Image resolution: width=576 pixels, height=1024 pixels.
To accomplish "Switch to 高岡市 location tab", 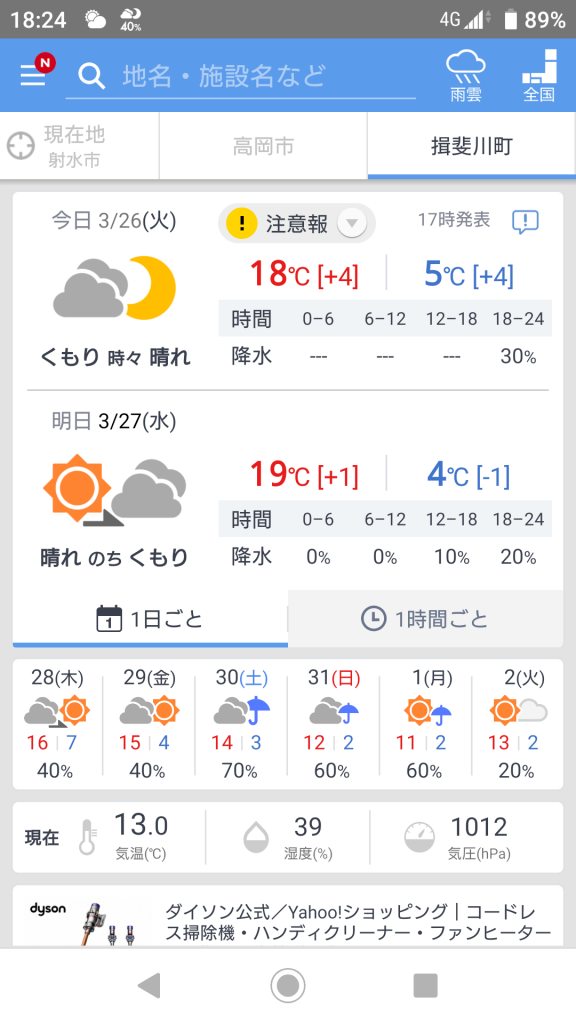I will [x=263, y=146].
